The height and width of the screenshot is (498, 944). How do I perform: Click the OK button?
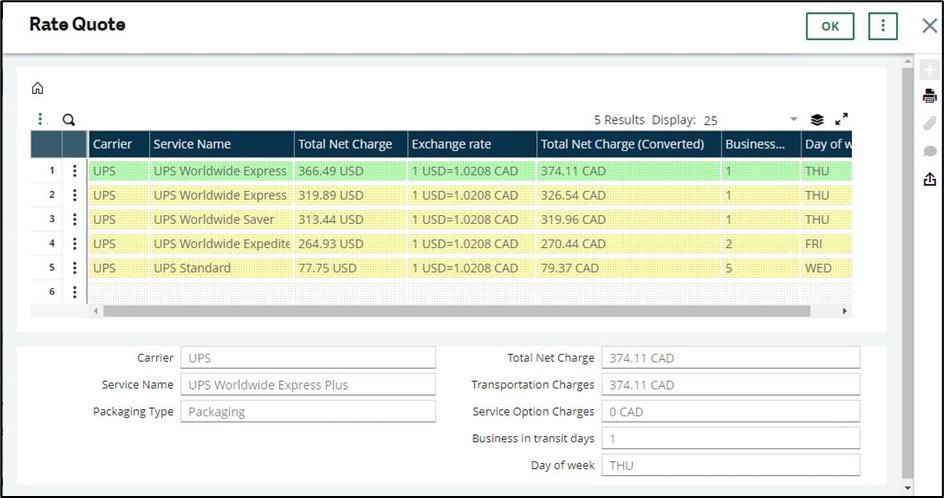click(x=830, y=26)
